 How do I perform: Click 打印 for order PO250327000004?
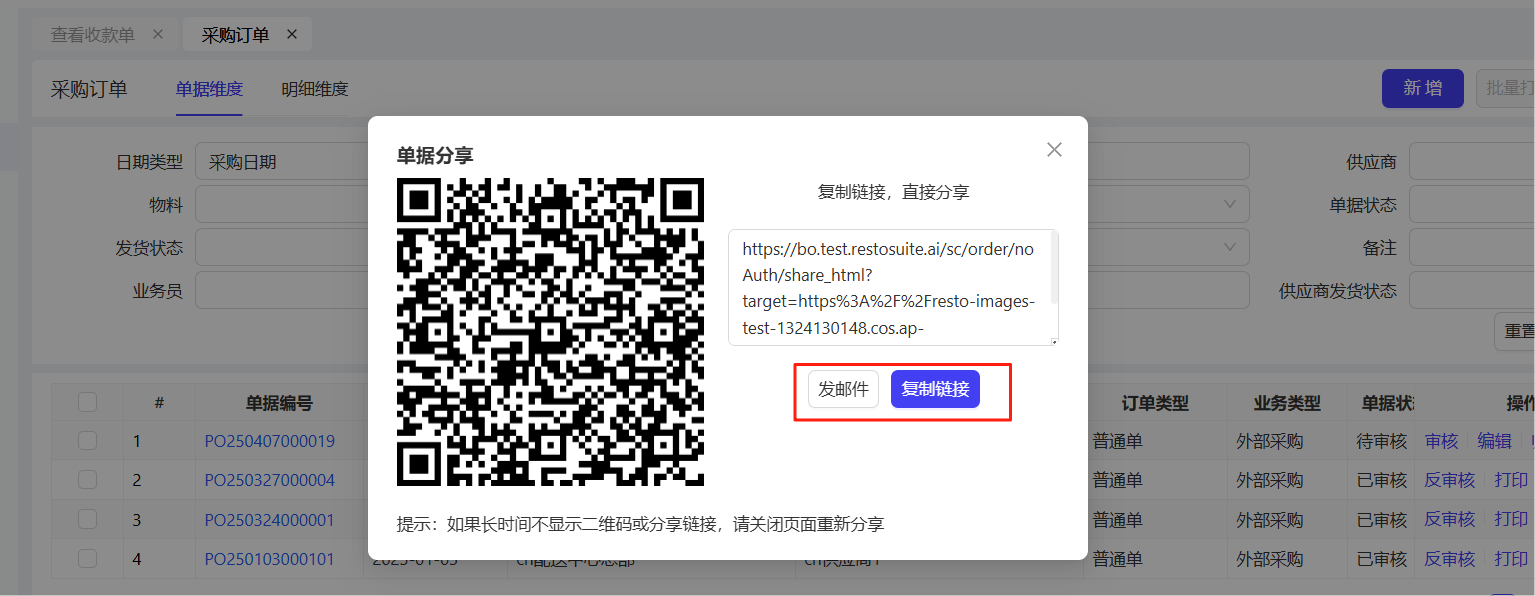[1511, 480]
